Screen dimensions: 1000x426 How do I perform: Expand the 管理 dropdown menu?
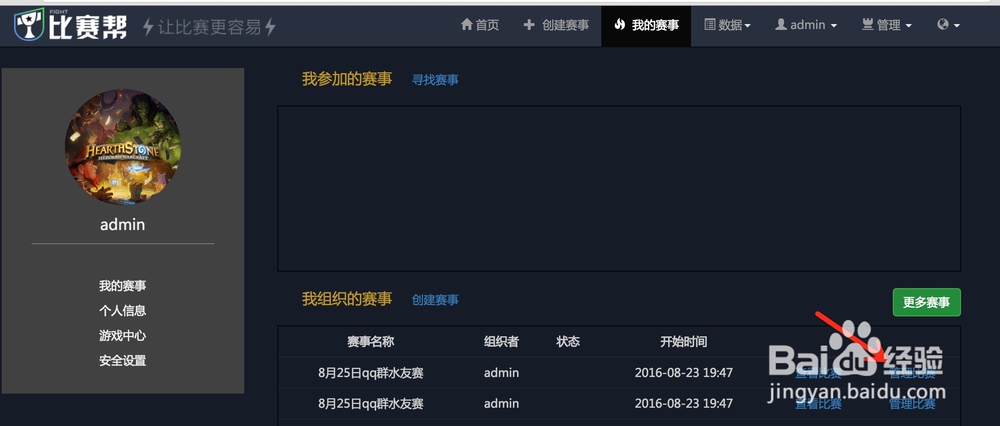[886, 25]
